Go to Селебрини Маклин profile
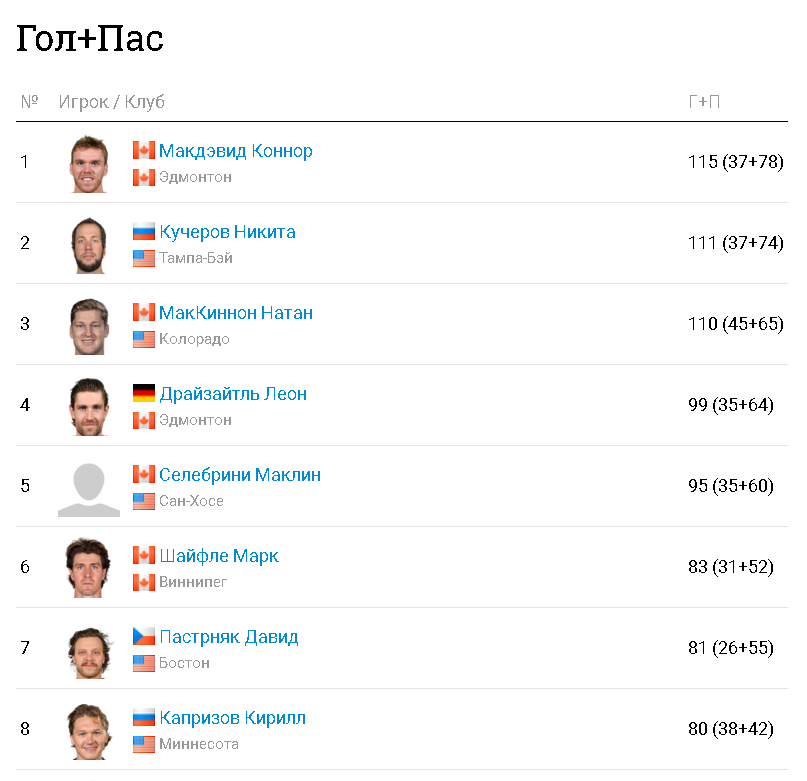 (239, 475)
